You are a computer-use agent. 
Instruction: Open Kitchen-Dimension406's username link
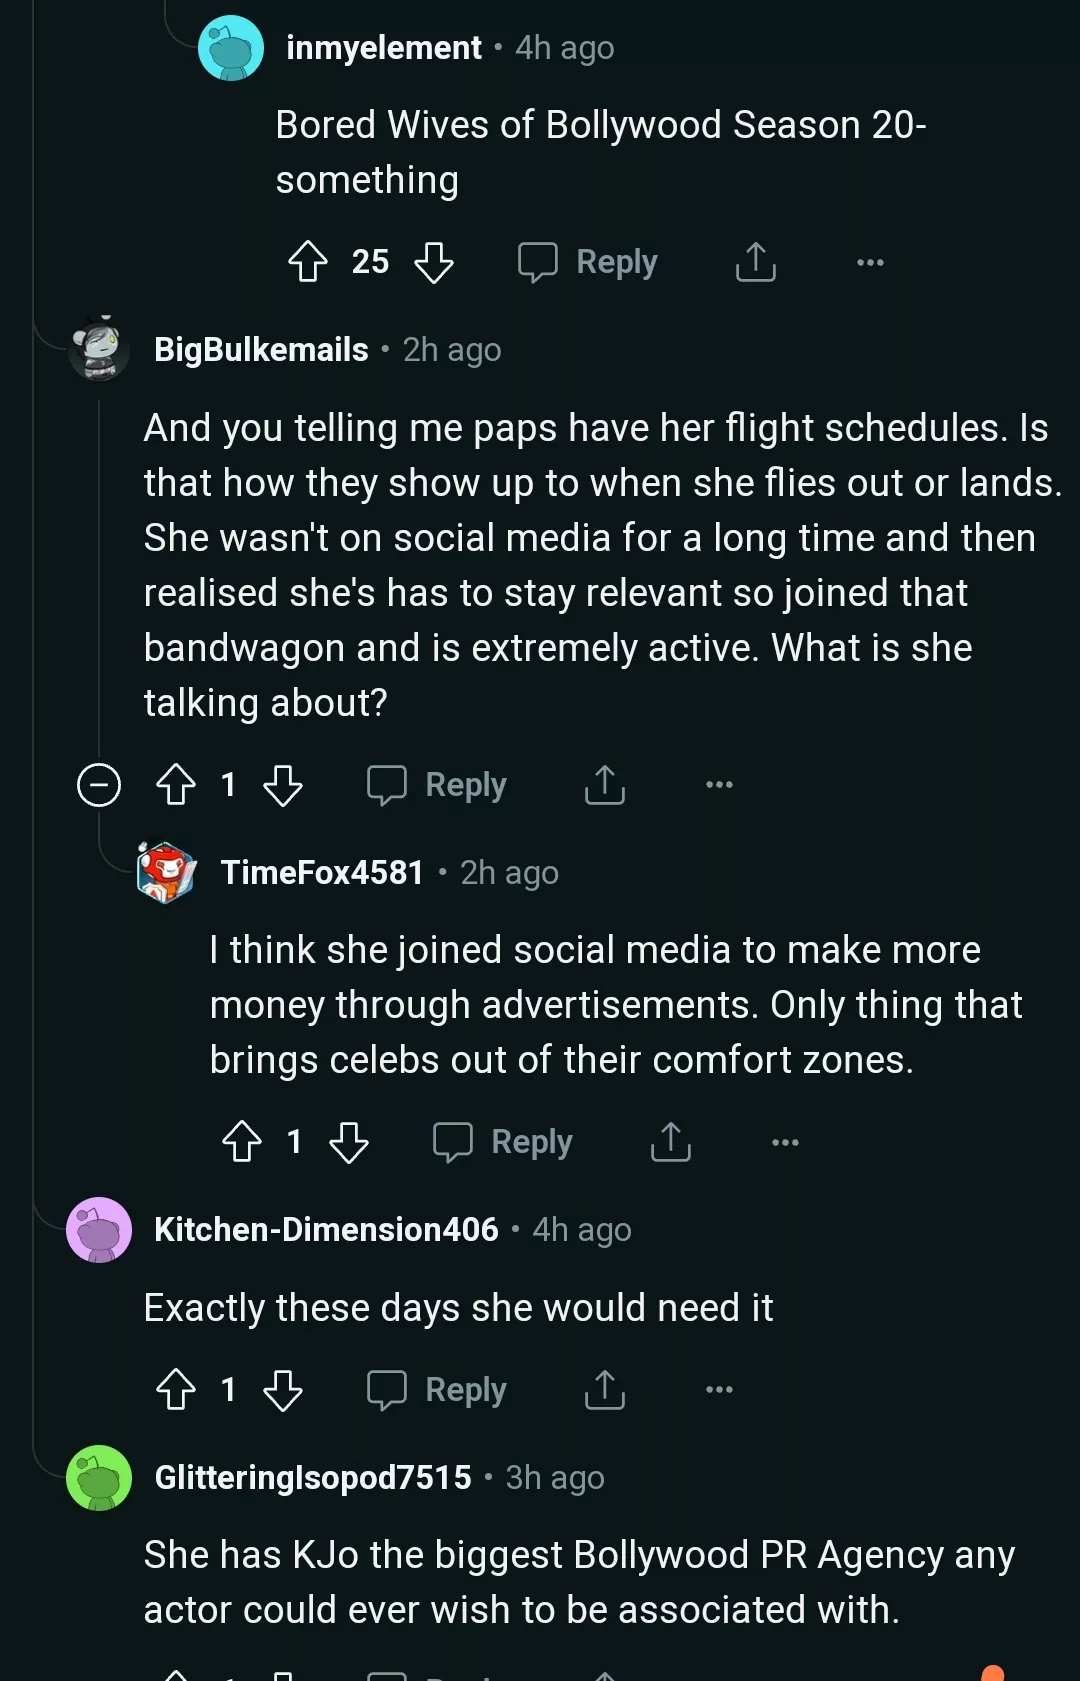326,1229
